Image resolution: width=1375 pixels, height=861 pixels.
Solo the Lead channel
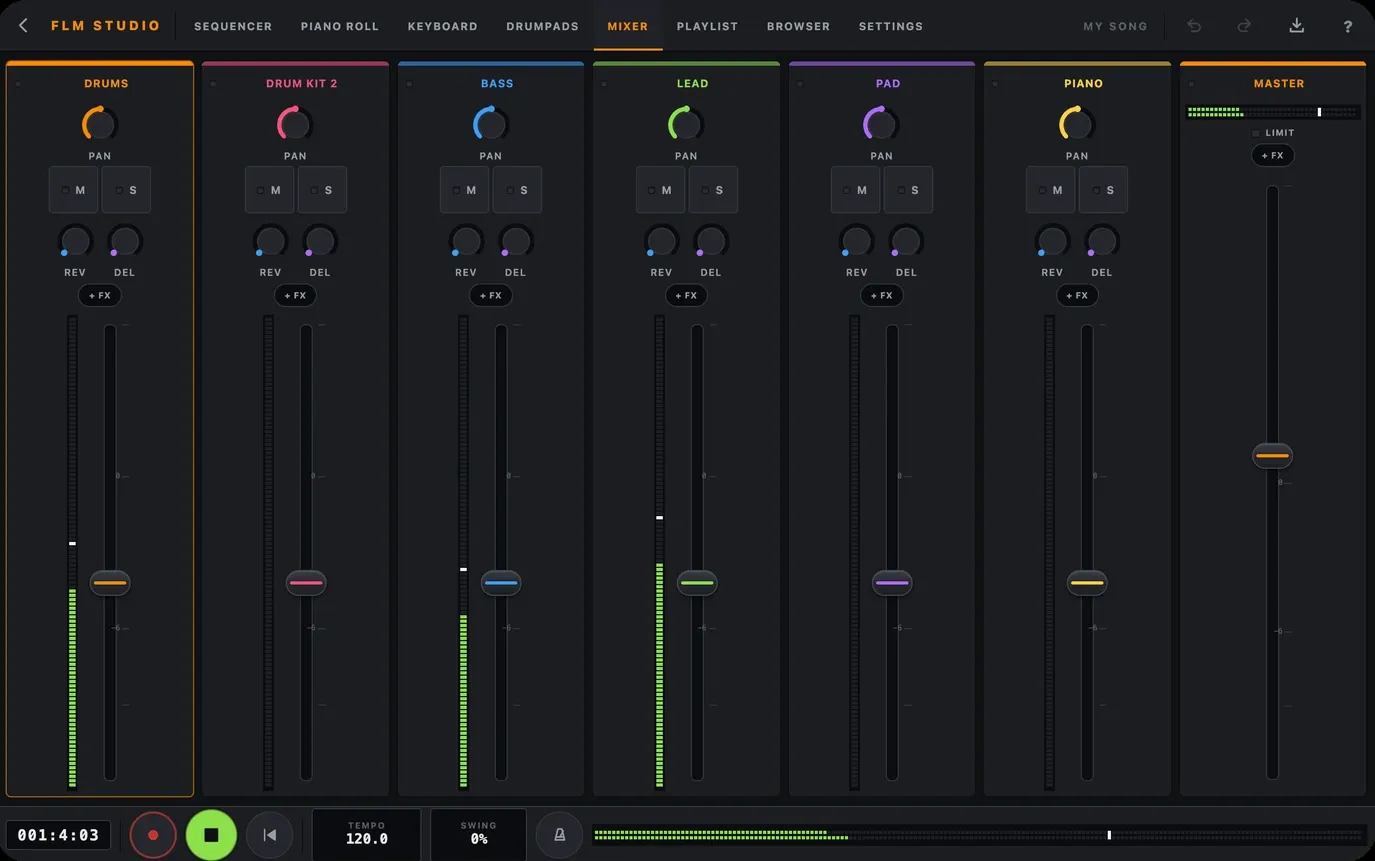coord(713,190)
